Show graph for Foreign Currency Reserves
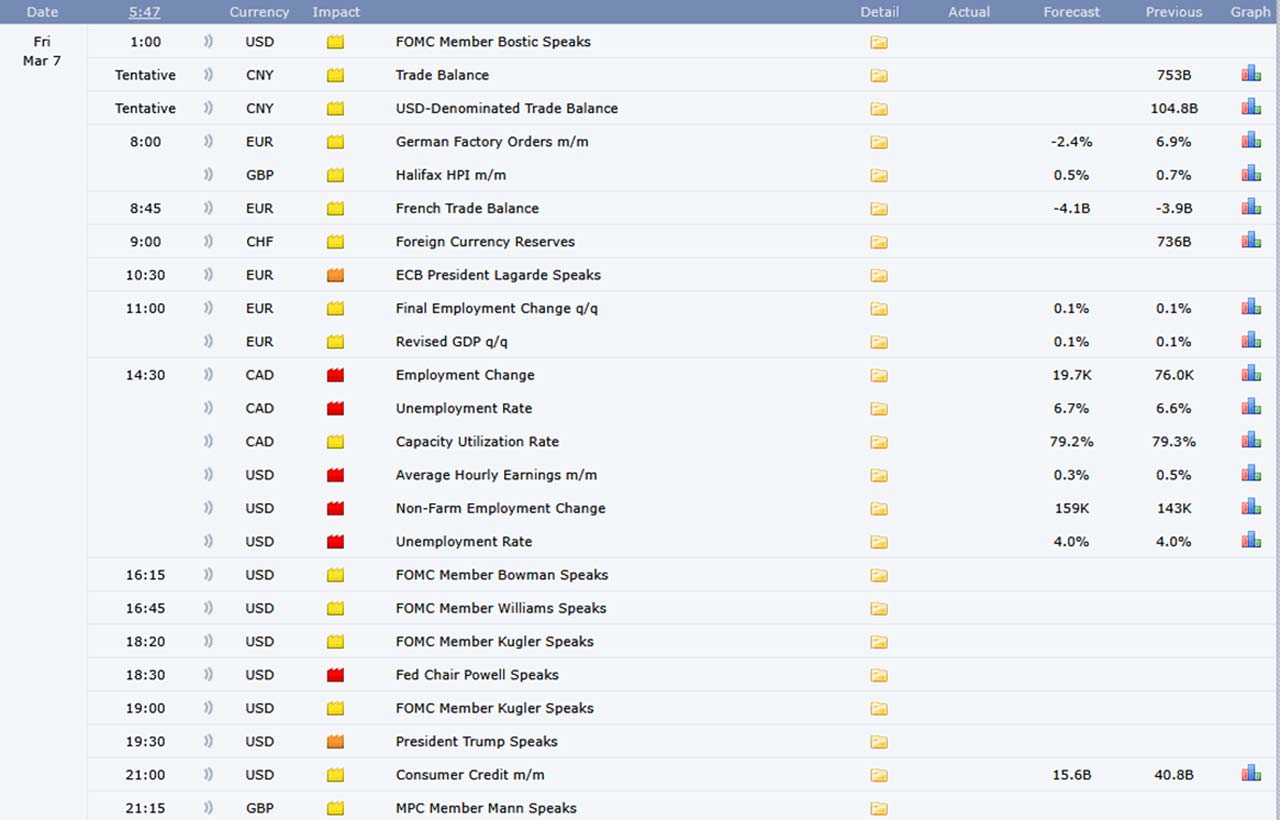1280x820 pixels. pyautogui.click(x=1251, y=240)
